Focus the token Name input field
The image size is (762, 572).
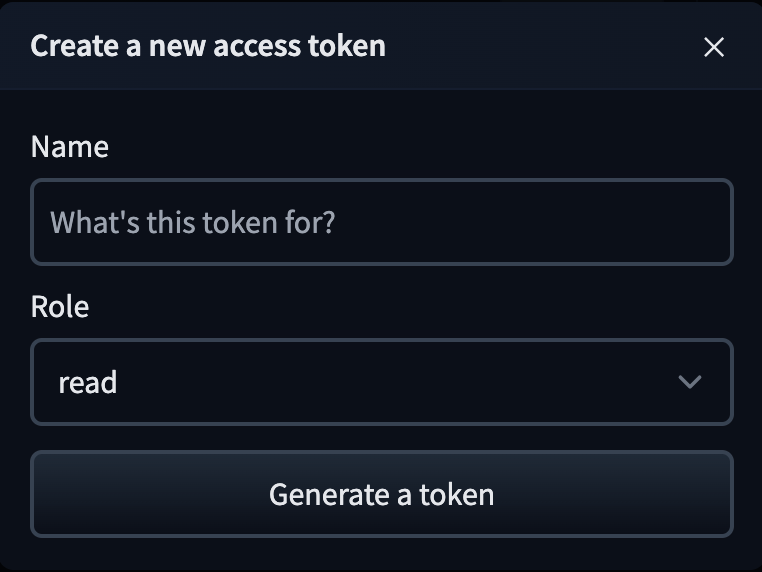point(381,222)
